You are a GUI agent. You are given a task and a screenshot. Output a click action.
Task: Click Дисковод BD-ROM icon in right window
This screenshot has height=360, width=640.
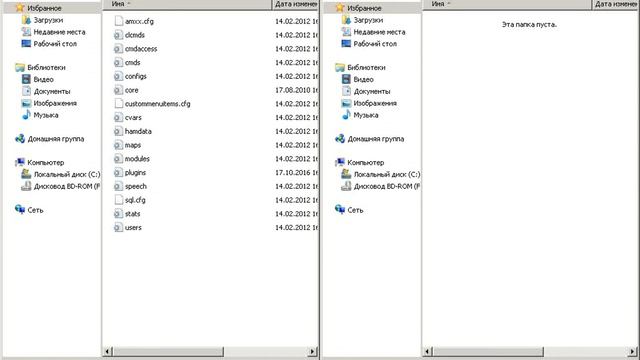346,186
